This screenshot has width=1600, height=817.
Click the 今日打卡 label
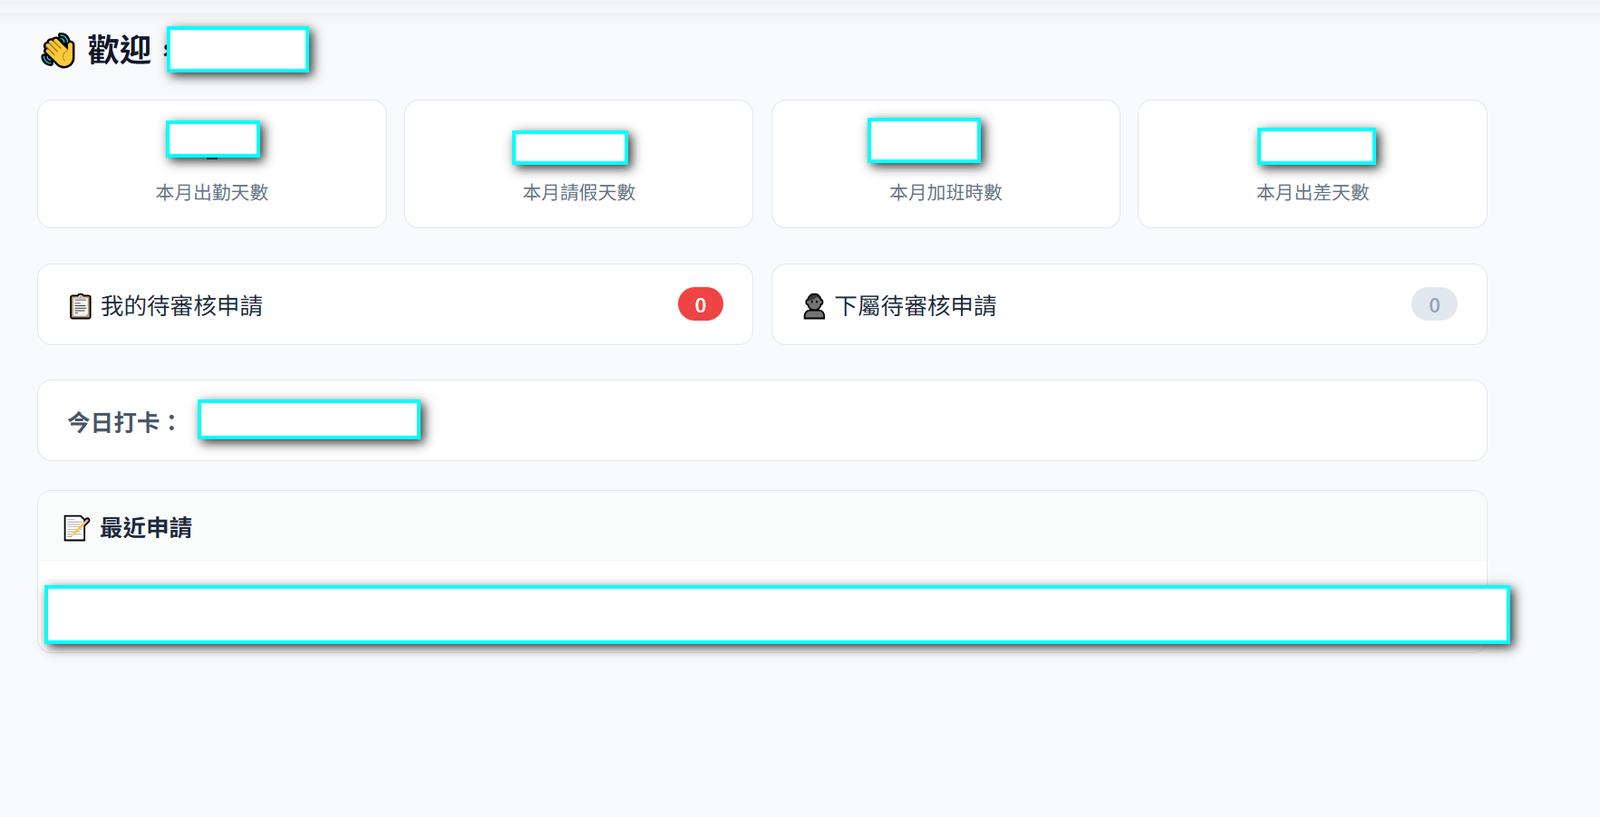click(x=122, y=422)
